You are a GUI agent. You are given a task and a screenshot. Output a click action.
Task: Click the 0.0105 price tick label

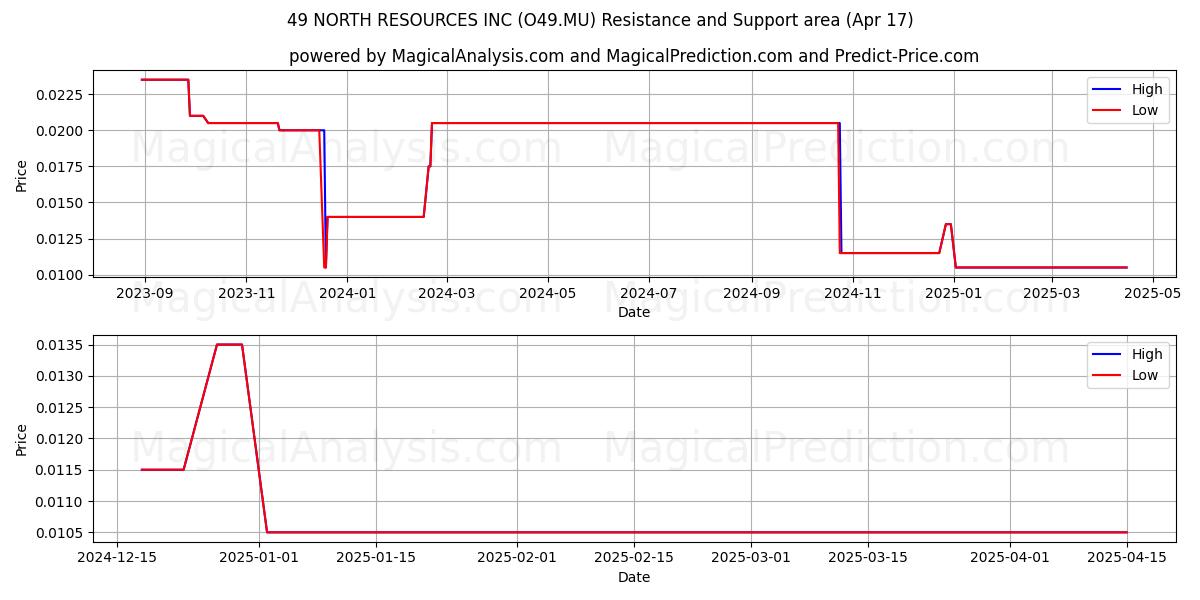(62, 533)
